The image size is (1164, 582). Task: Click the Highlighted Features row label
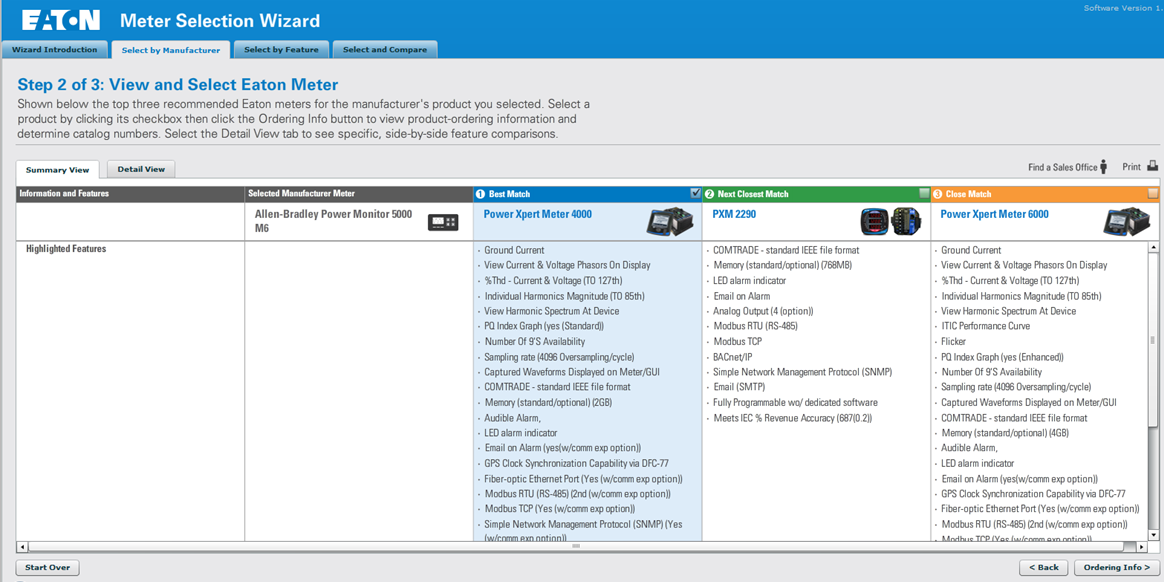pos(66,249)
